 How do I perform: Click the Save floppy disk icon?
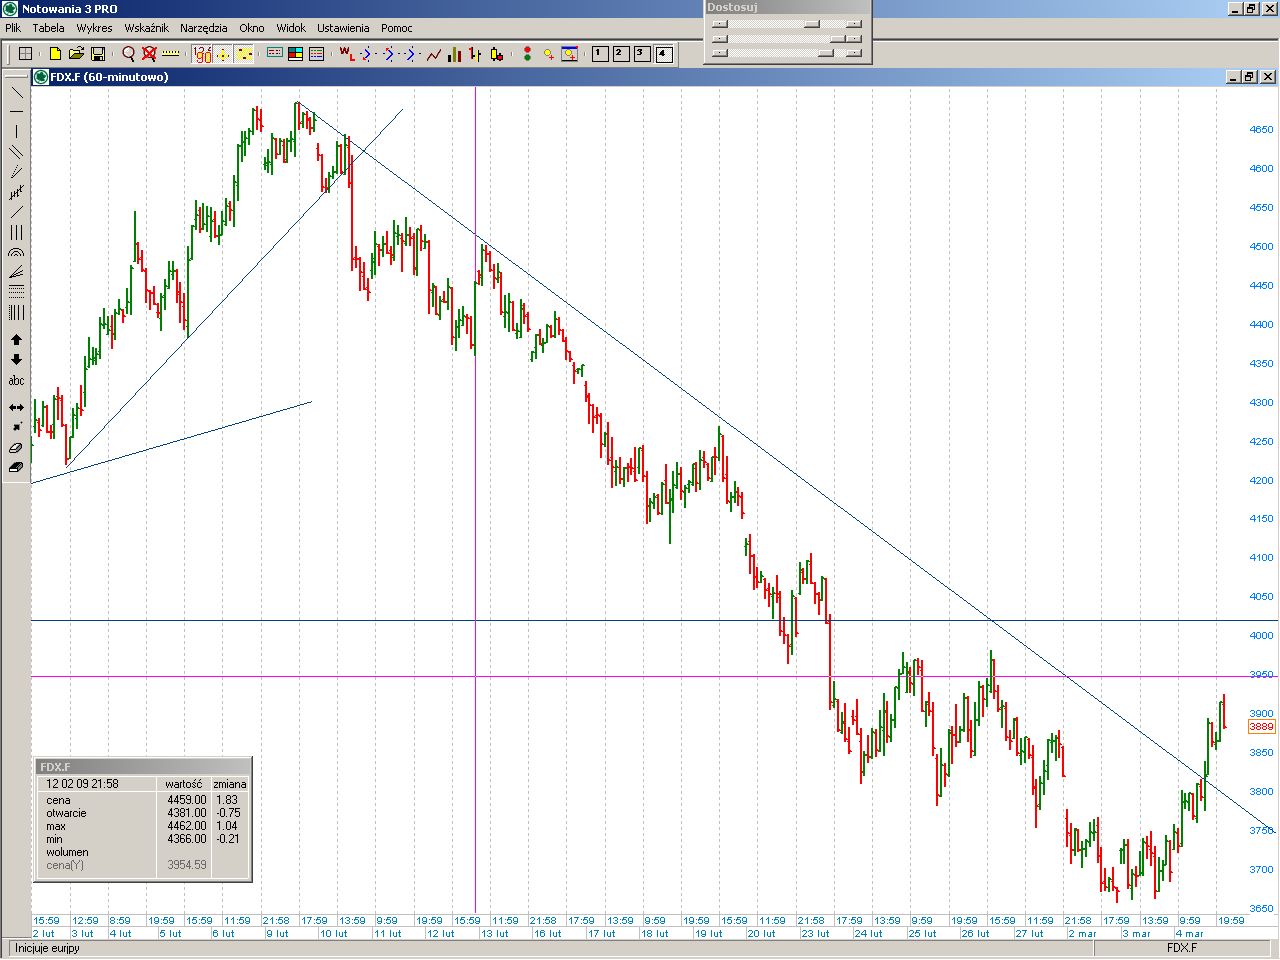pyautogui.click(x=98, y=54)
